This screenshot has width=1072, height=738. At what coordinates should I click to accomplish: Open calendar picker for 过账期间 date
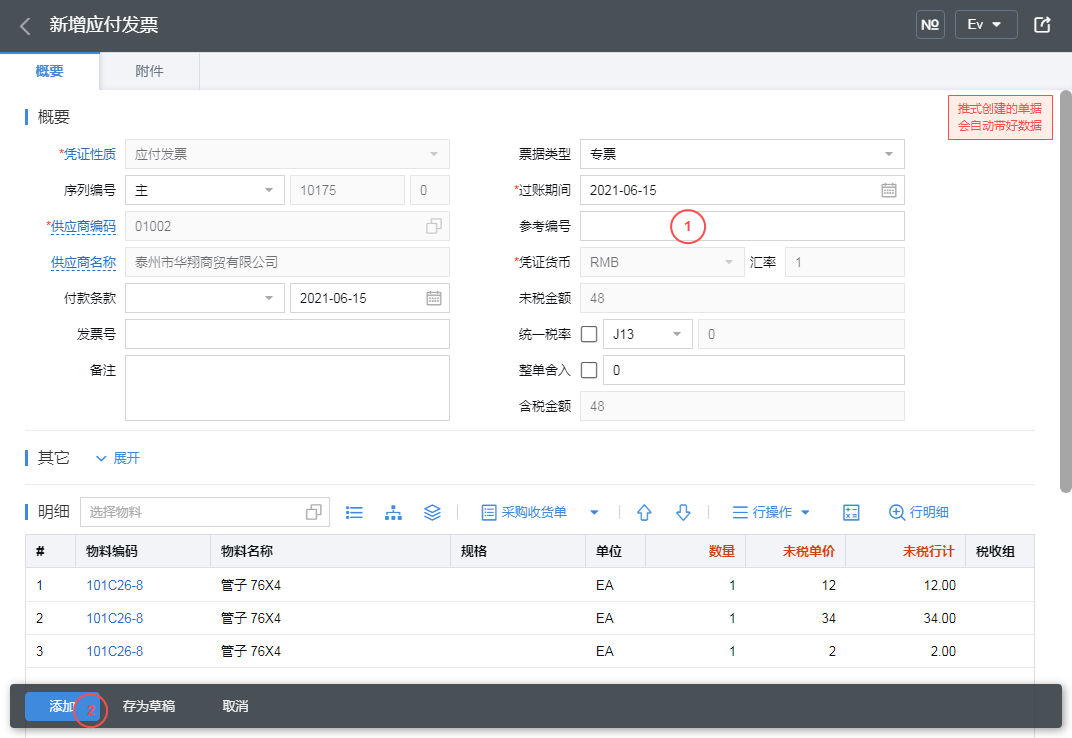coord(888,190)
